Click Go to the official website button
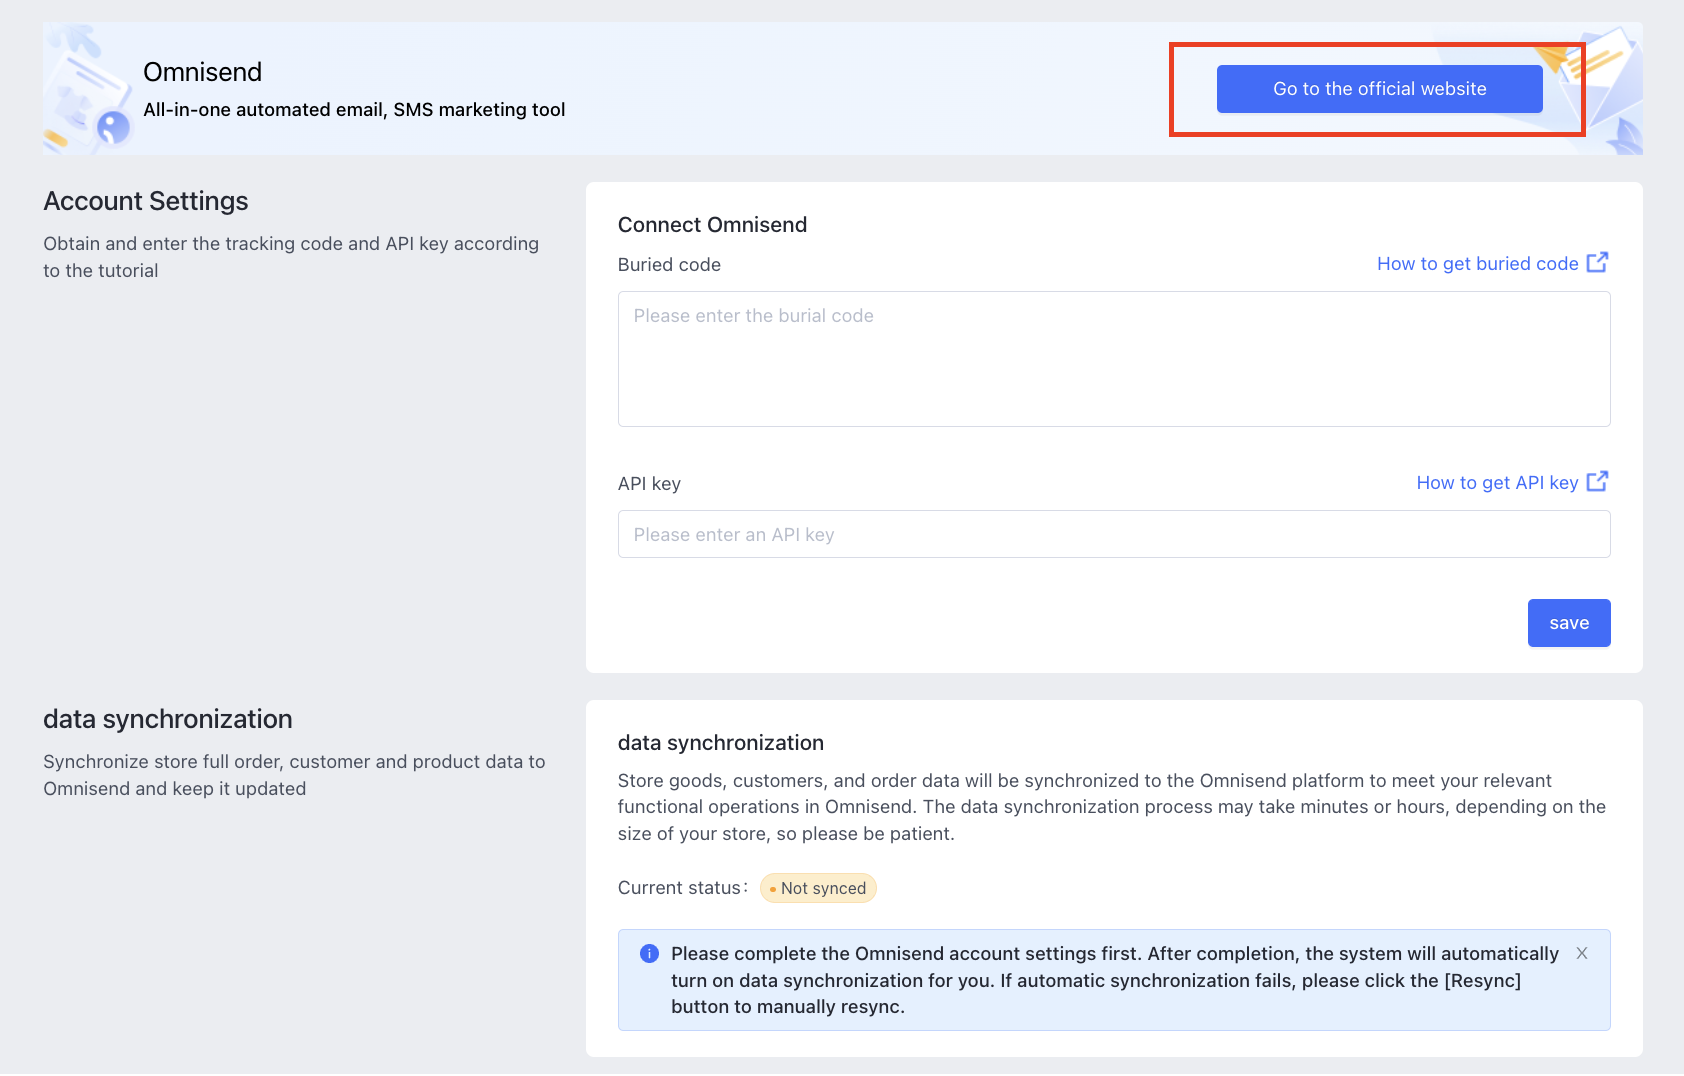The width and height of the screenshot is (1684, 1076). point(1379,89)
